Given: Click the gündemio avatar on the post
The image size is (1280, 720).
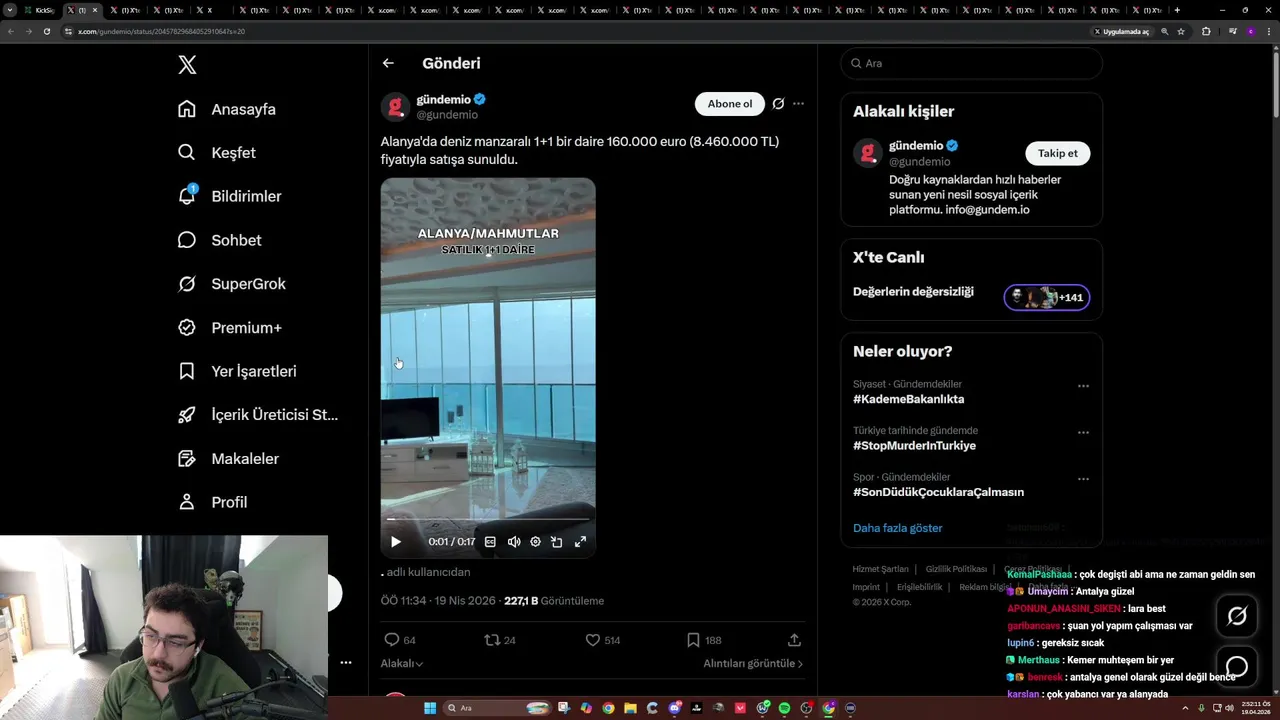Looking at the screenshot, I should 396,107.
